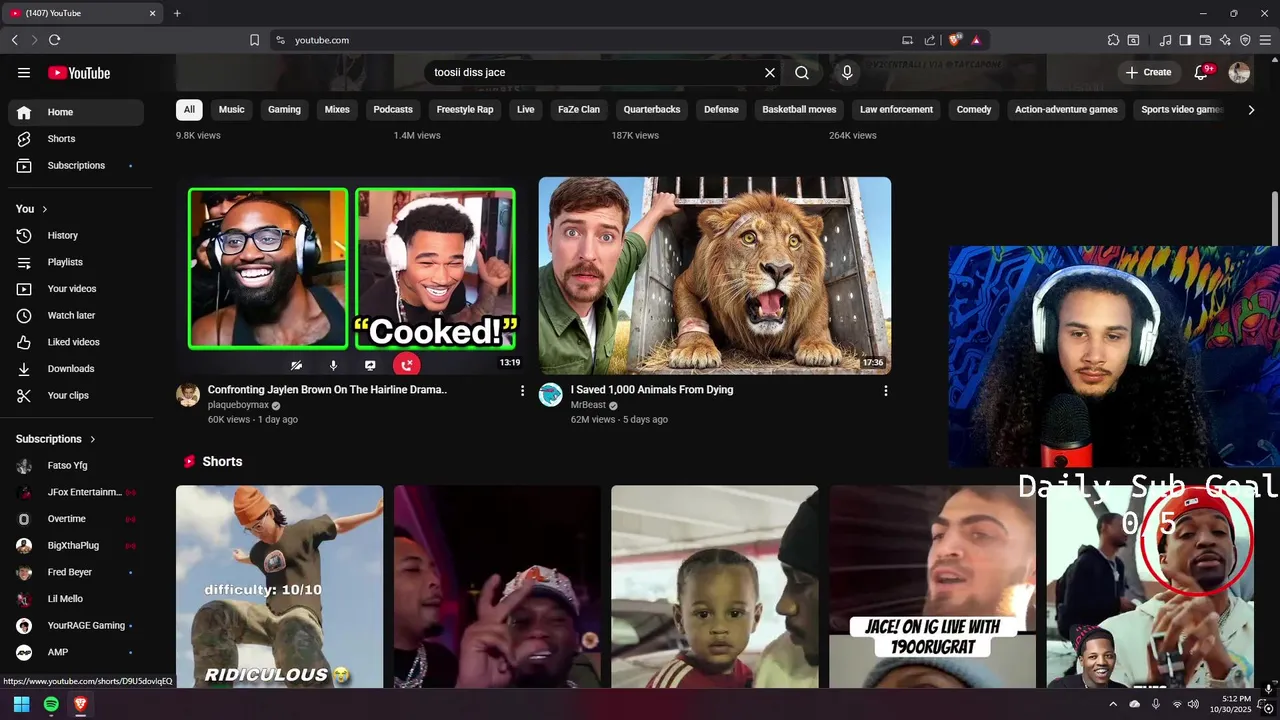Click the Create button
The height and width of the screenshot is (720, 1280).
pyautogui.click(x=1148, y=72)
